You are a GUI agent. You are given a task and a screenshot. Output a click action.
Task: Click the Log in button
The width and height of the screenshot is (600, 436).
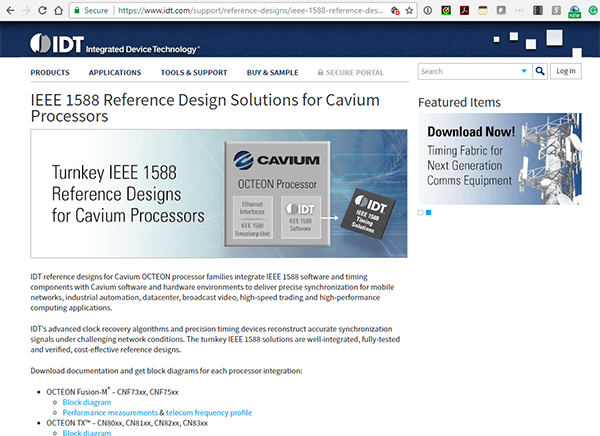tap(566, 71)
